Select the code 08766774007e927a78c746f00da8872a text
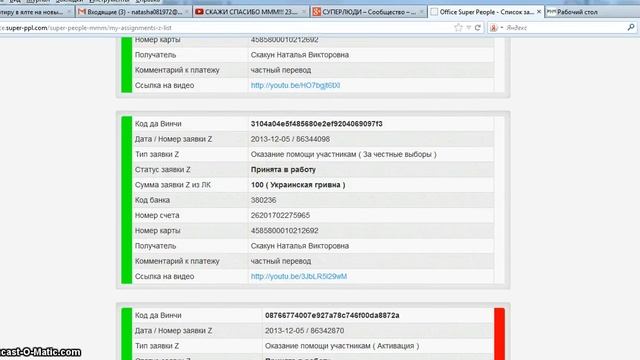640x360 pixels. 332,315
